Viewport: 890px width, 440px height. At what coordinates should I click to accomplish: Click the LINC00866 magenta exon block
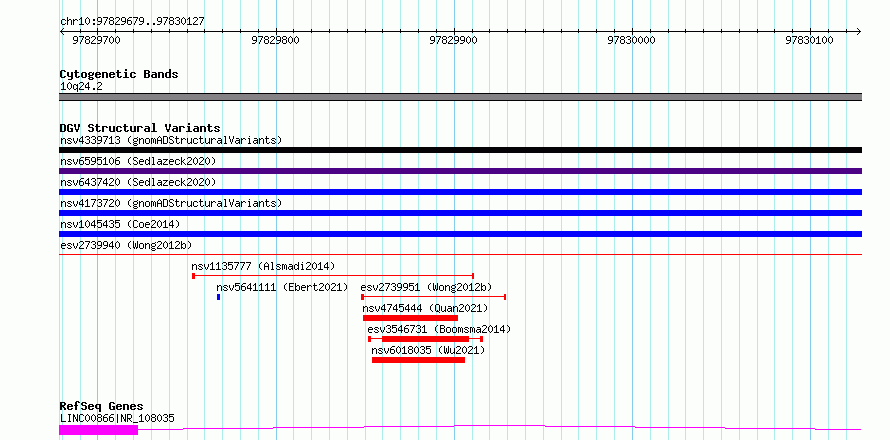(99, 430)
